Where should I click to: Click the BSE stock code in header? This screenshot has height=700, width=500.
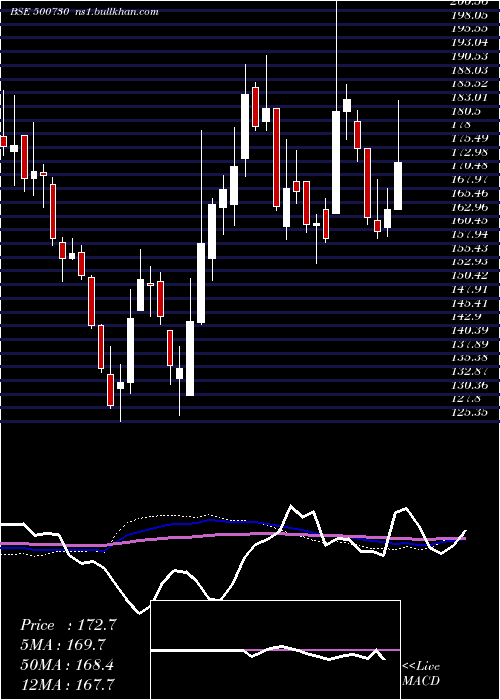click(x=40, y=12)
